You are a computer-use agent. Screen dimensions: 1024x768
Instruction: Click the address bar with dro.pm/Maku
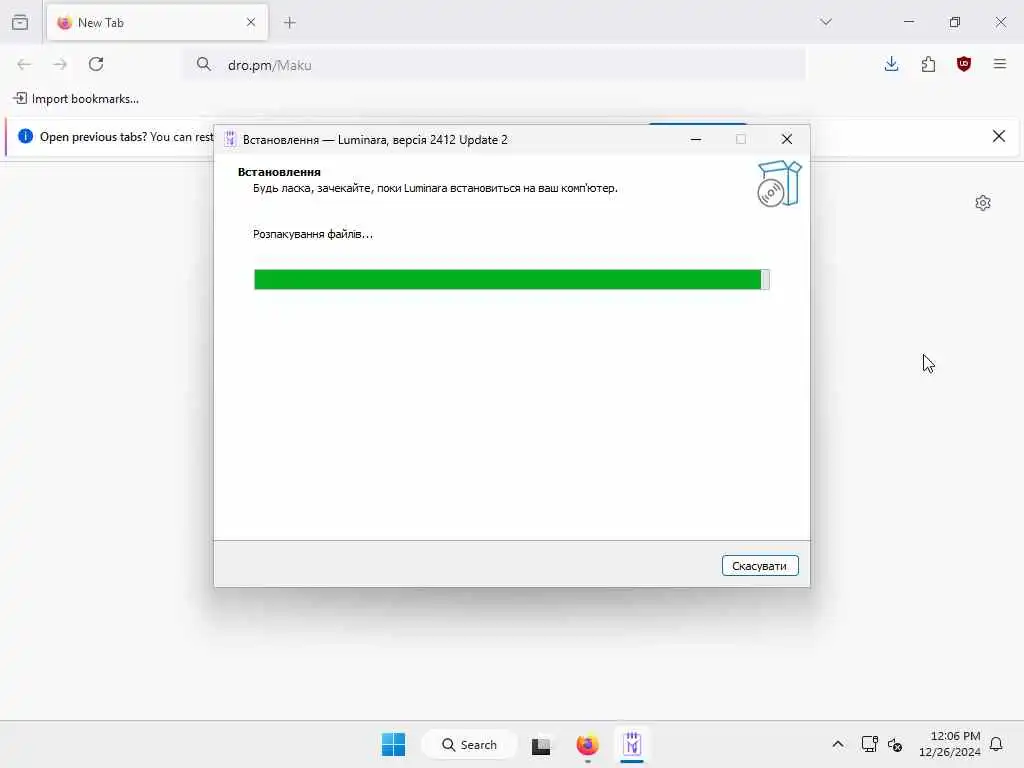[494, 65]
